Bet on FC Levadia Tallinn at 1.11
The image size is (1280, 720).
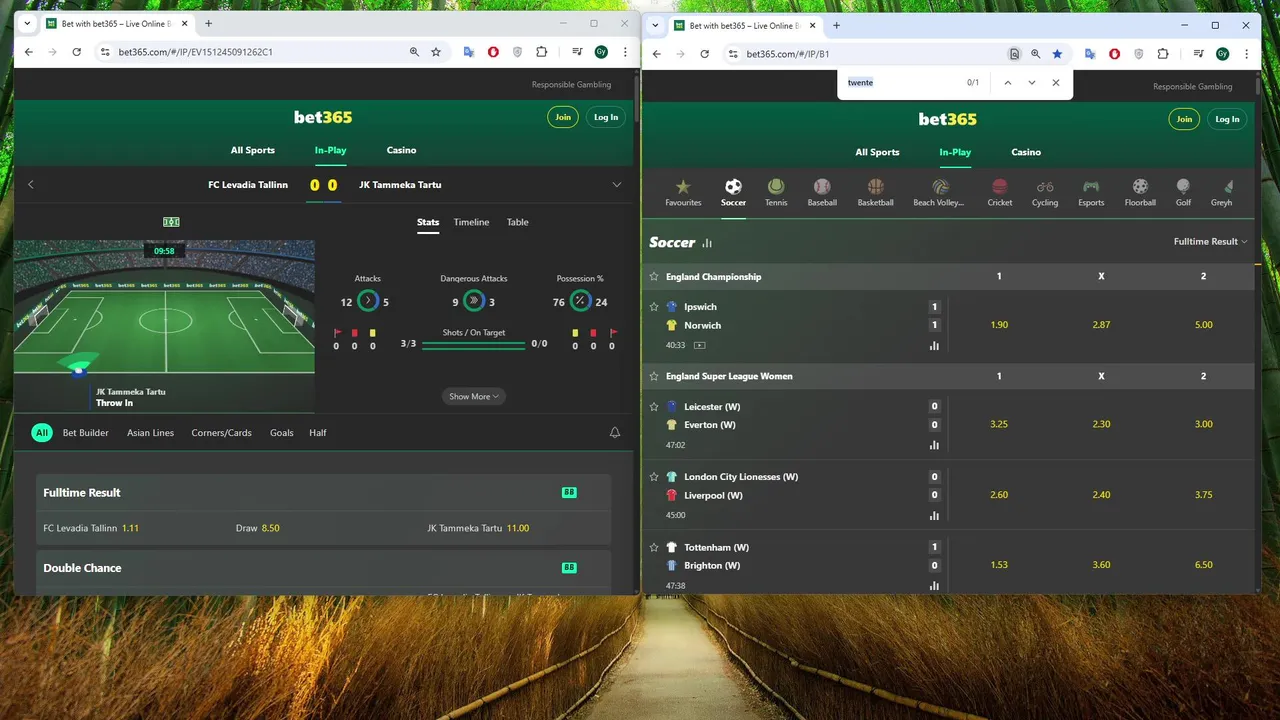91,527
